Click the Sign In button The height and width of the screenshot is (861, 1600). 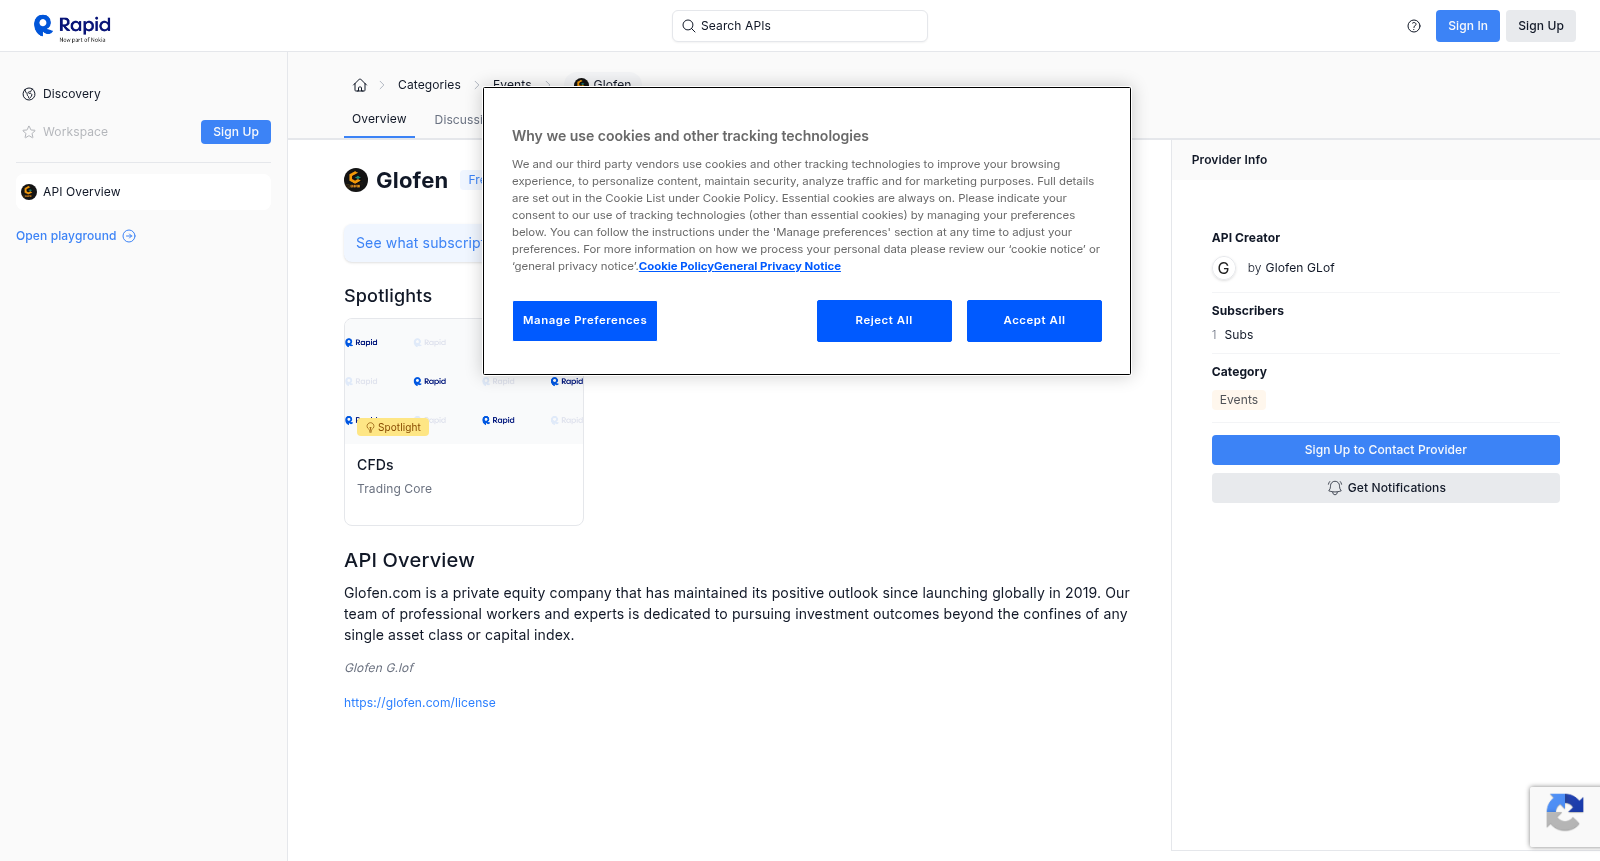tap(1468, 26)
